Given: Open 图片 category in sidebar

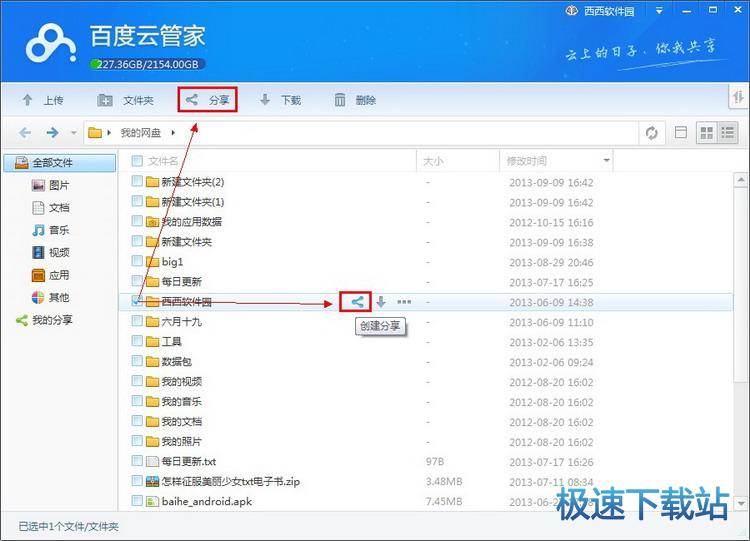Looking at the screenshot, I should [50, 185].
